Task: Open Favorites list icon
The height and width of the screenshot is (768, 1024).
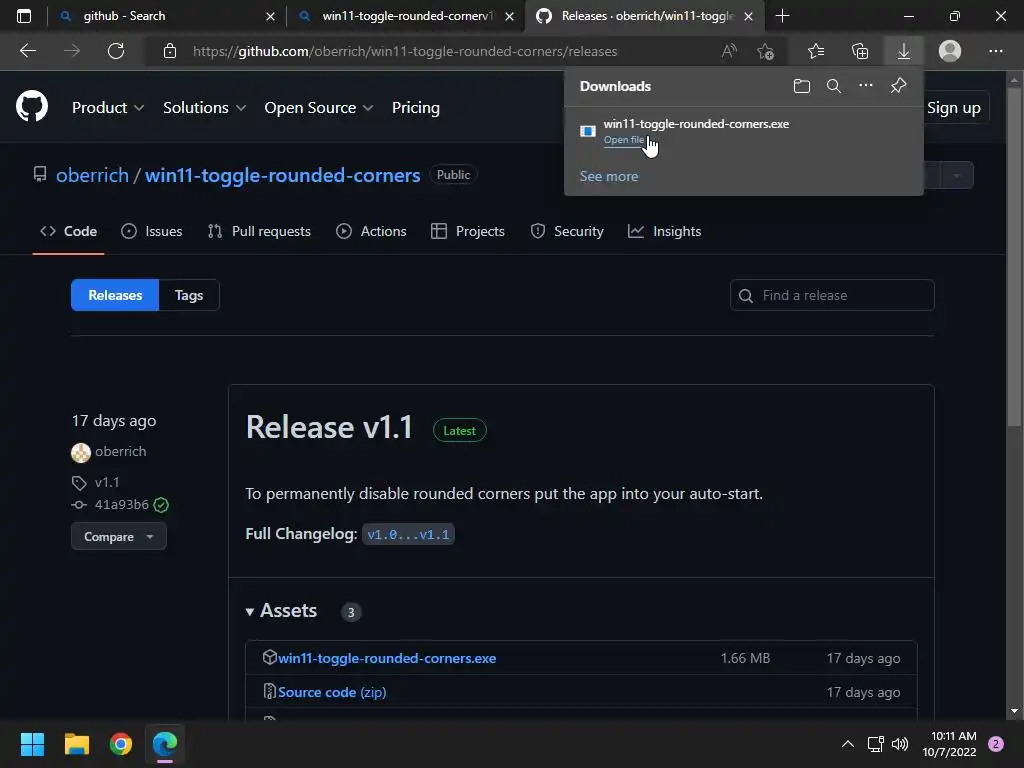Action: click(816, 51)
